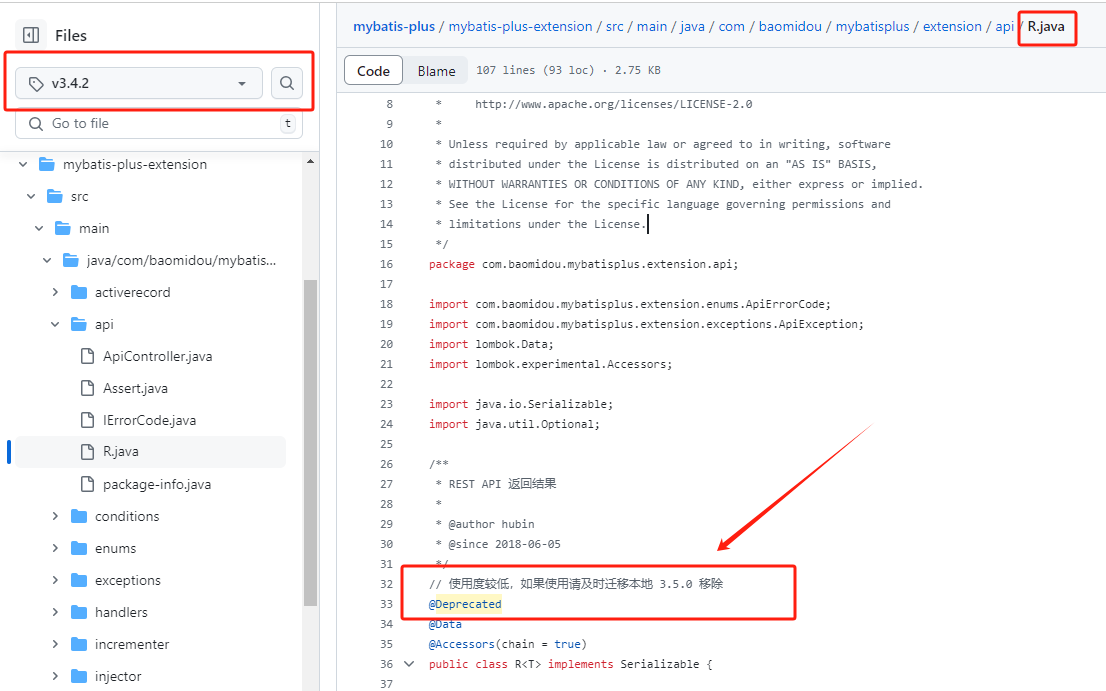Go to src breadcrumb link
Viewport: 1106px width, 691px height.
tap(614, 26)
